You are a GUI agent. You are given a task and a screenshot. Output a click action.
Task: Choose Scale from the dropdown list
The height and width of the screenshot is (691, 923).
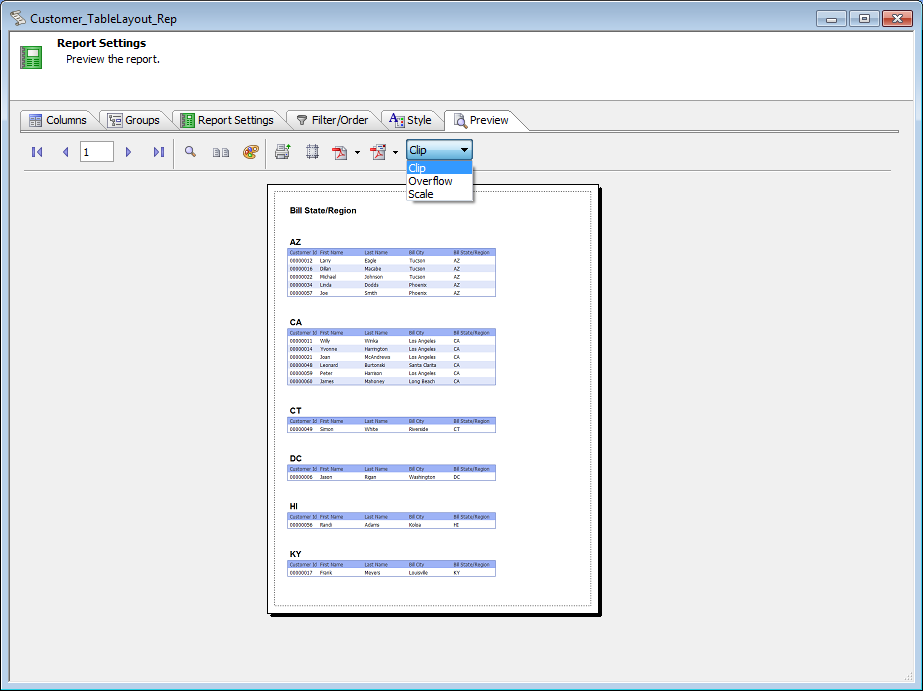439,194
